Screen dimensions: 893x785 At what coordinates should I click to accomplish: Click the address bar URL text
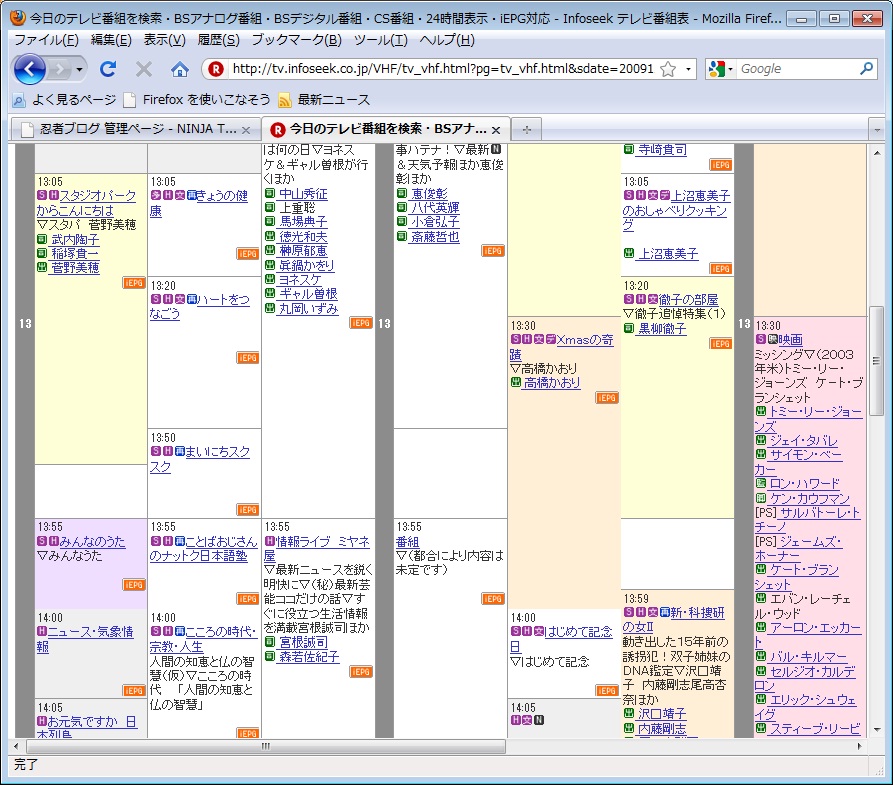click(443, 69)
